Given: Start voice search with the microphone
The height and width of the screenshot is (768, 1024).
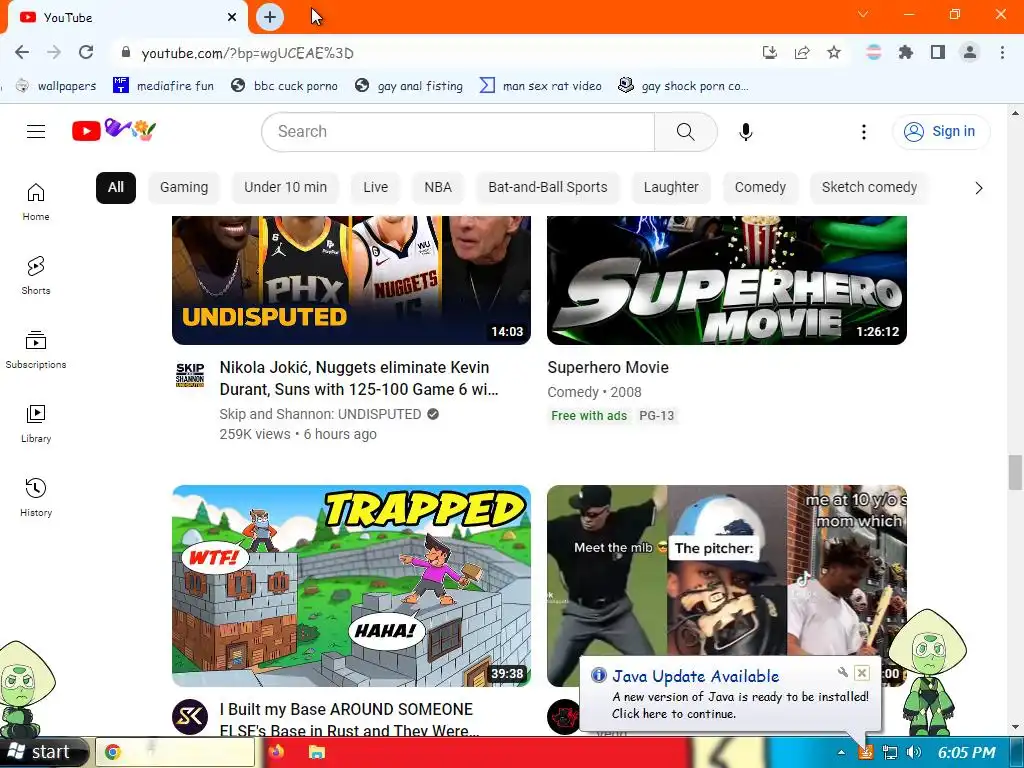Looking at the screenshot, I should click(745, 131).
